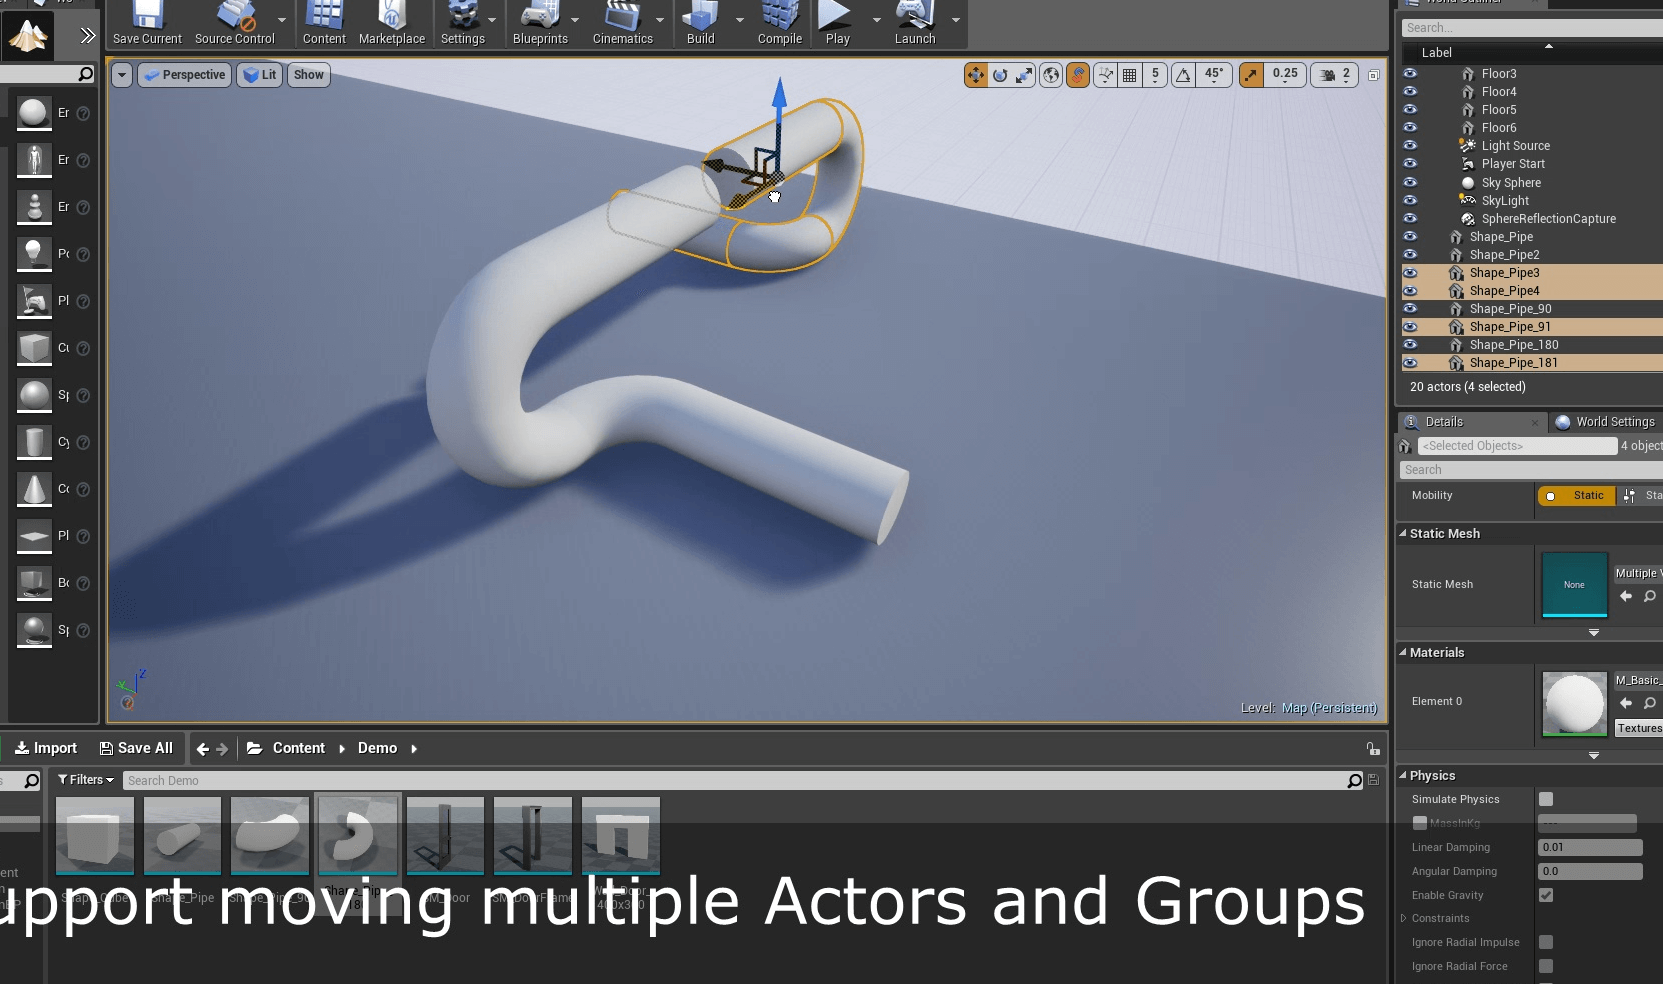Open Marketplace from toolbar

point(392,24)
